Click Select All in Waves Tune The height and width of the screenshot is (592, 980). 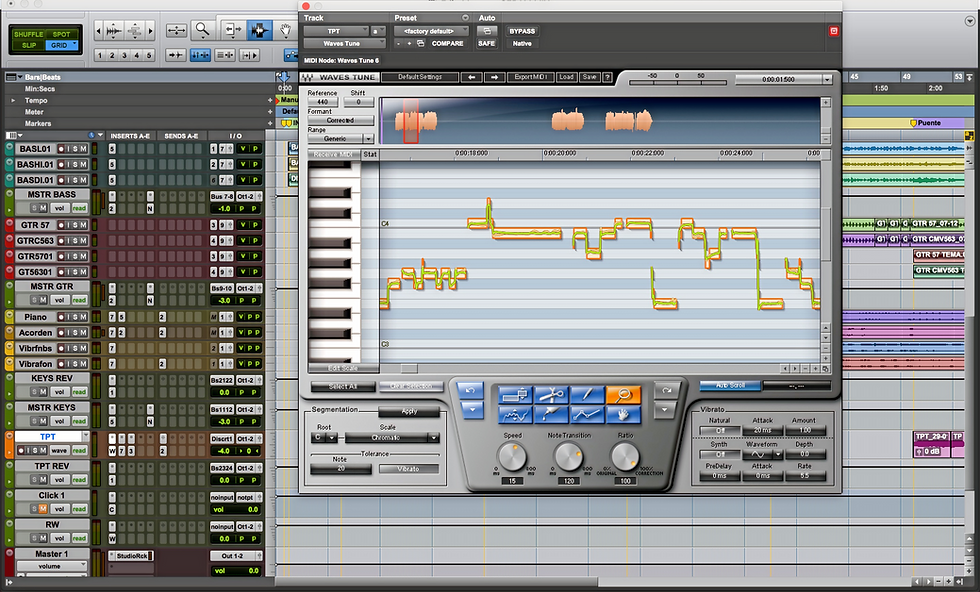(343, 386)
